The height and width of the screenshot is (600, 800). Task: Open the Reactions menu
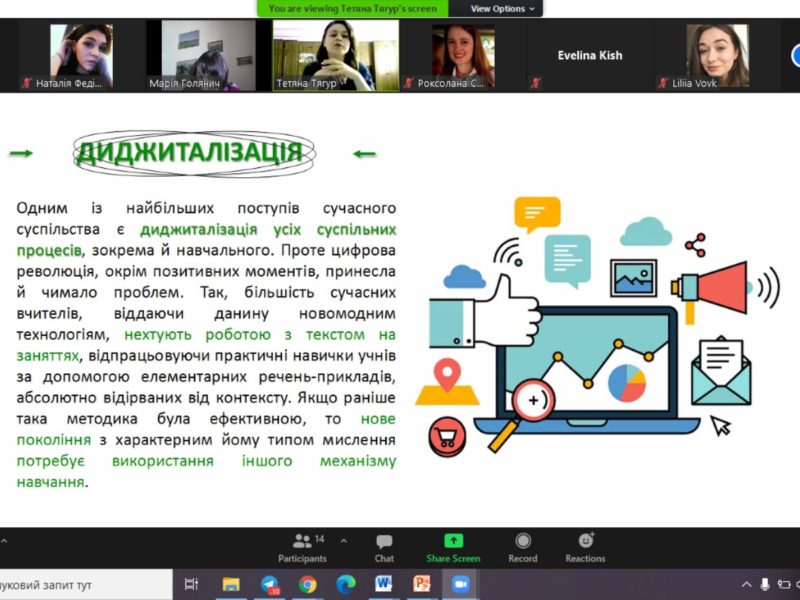coord(585,546)
